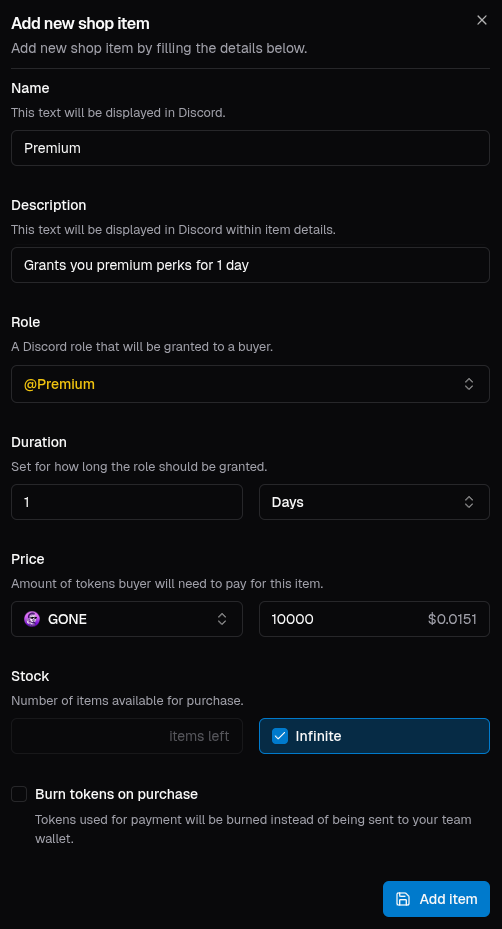The image size is (502, 929).
Task: Click the GONE selector chevron arrows
Action: pos(222,619)
